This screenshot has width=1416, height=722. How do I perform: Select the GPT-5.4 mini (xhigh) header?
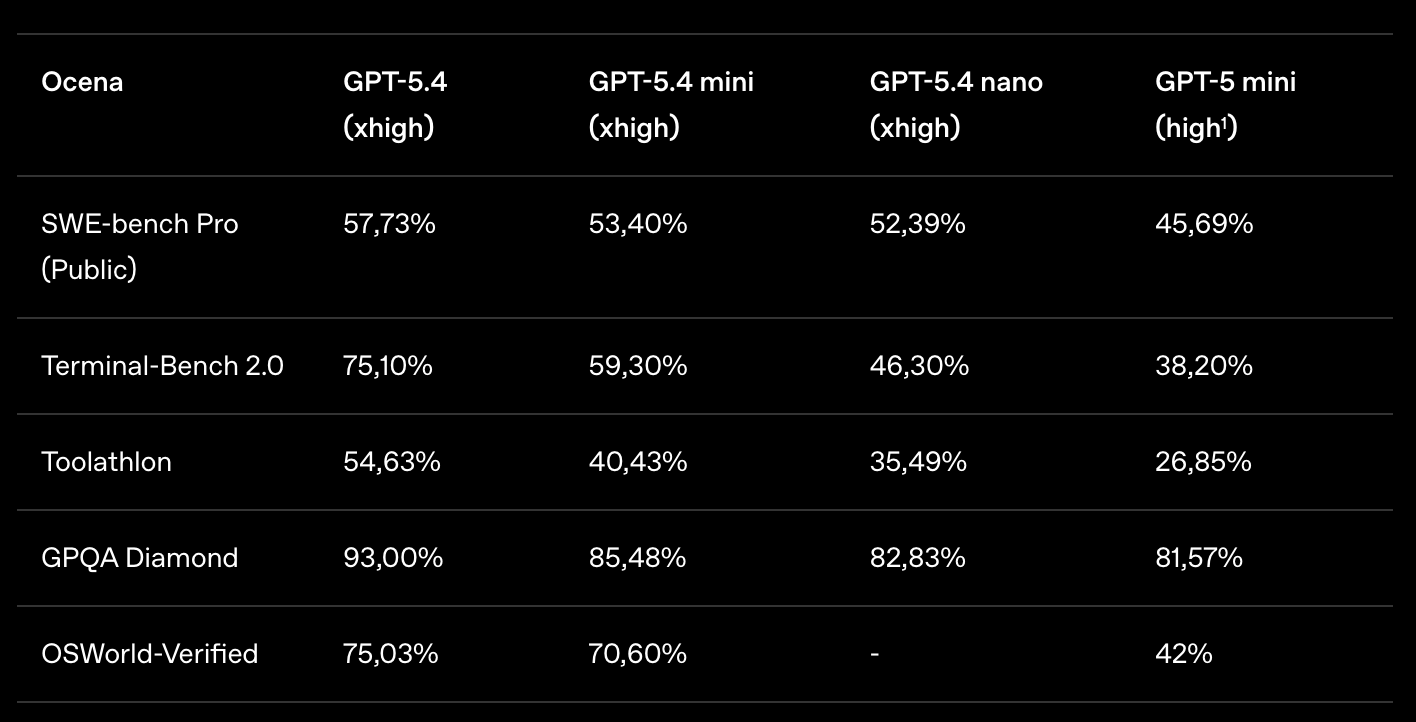(671, 104)
